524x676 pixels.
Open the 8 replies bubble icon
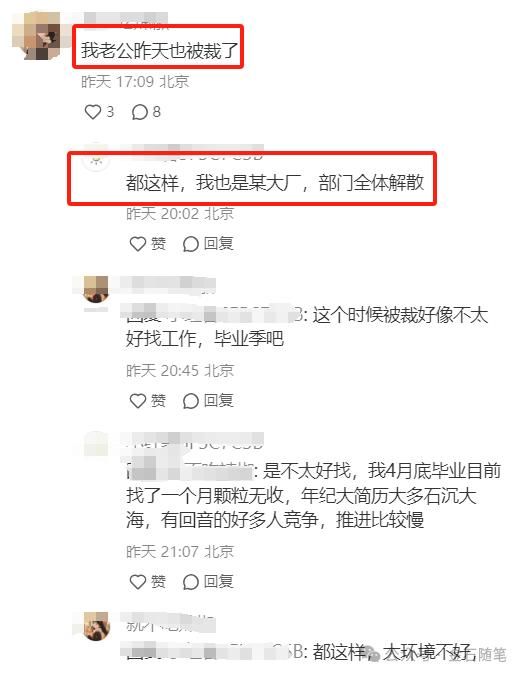tap(140, 113)
